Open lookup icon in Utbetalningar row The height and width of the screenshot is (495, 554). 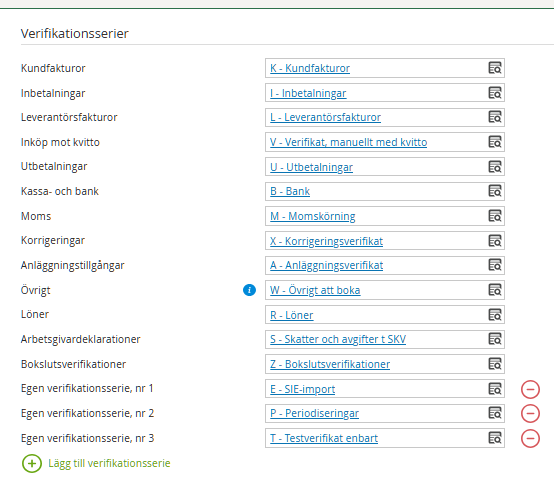click(x=495, y=167)
